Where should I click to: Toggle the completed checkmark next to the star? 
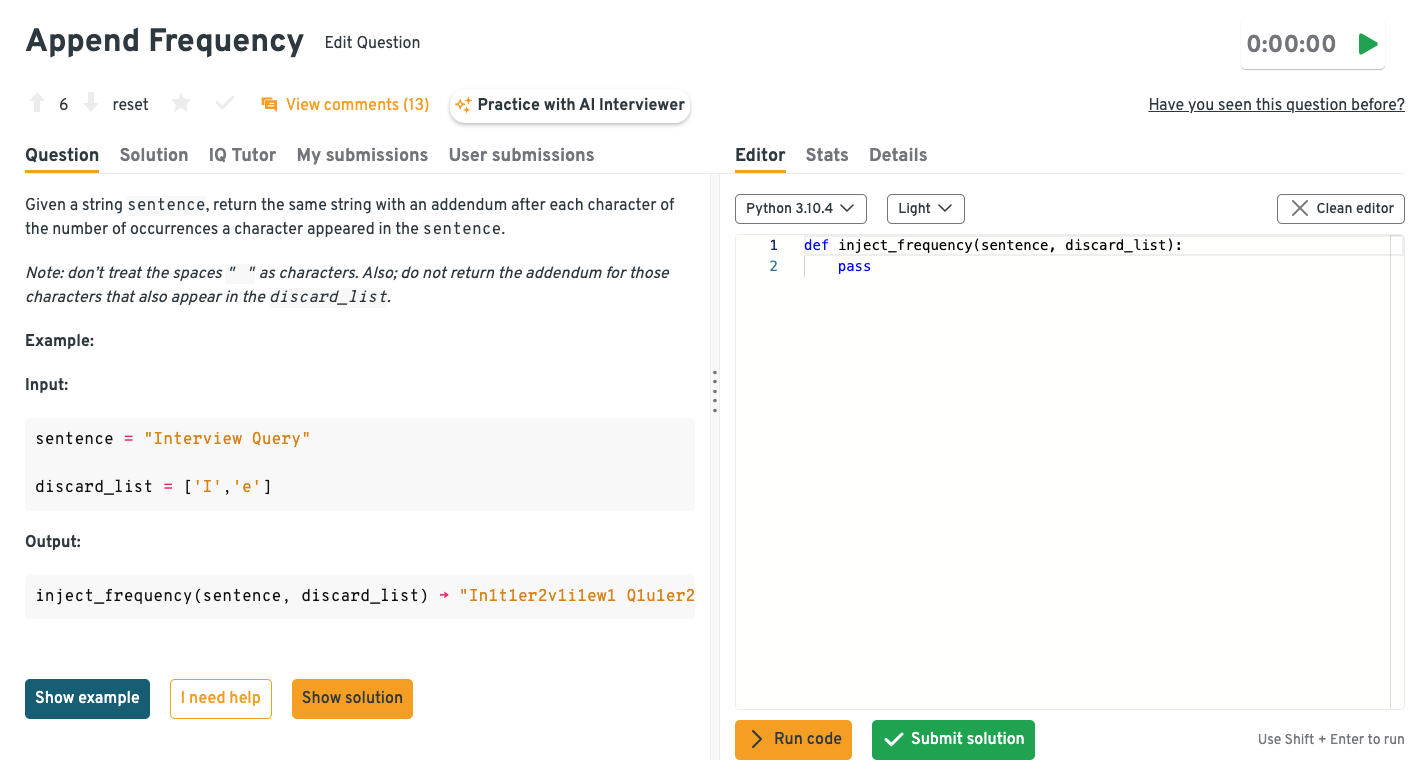point(224,102)
